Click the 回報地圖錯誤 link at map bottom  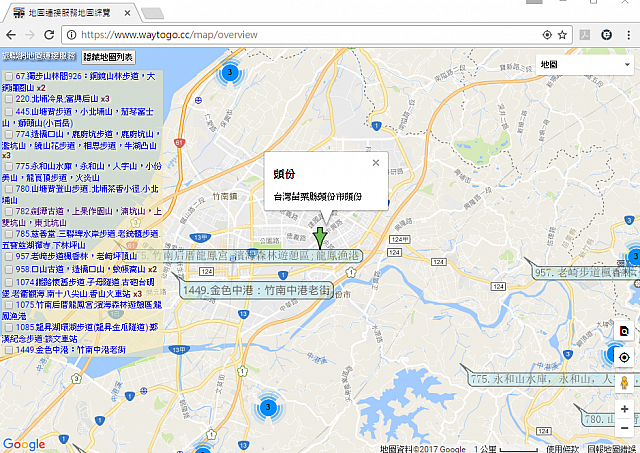click(x=611, y=449)
